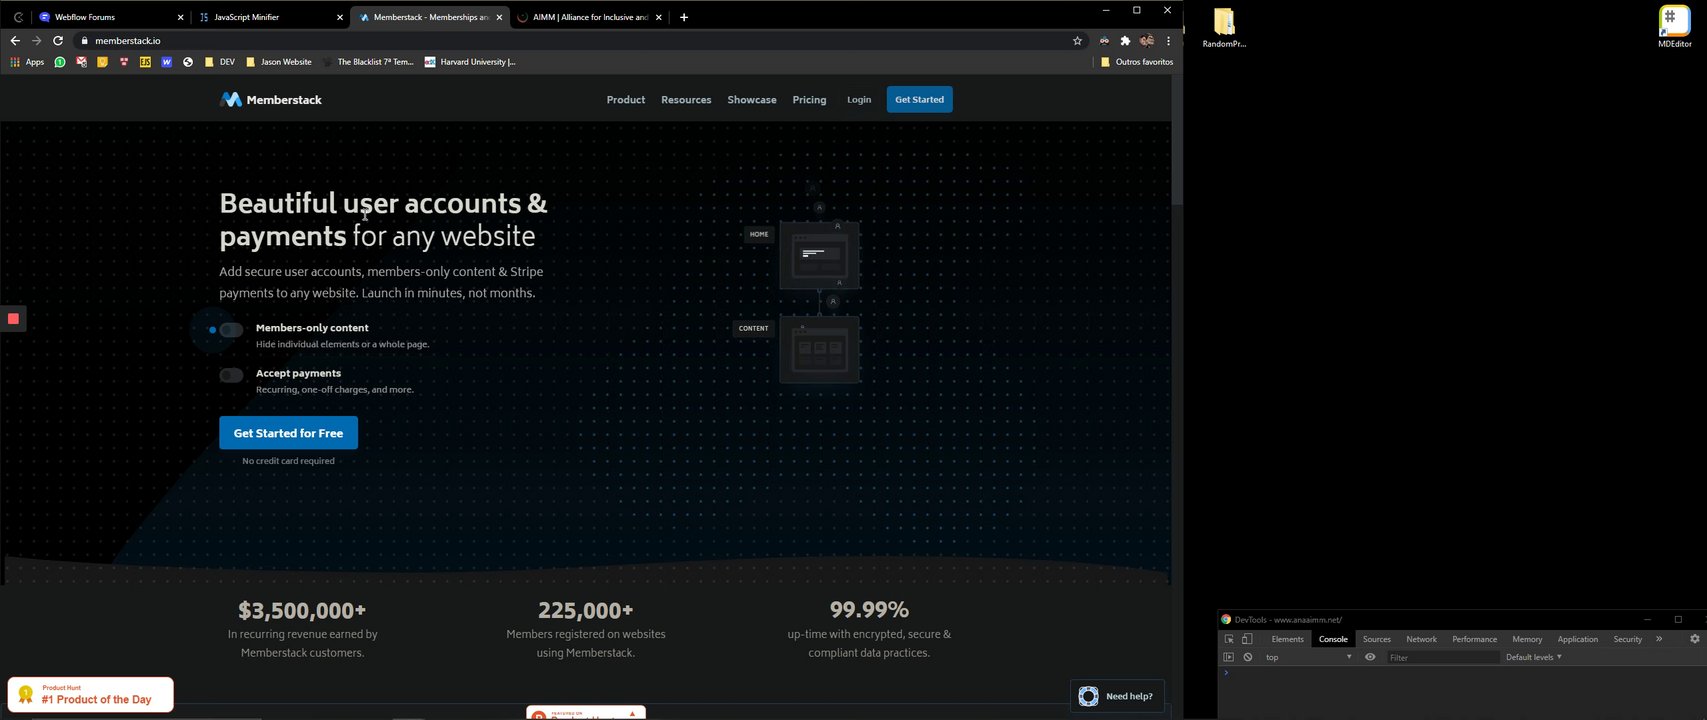The image size is (1707, 720).
Task: Expand more DevTools tabs chevron
Action: (1659, 639)
